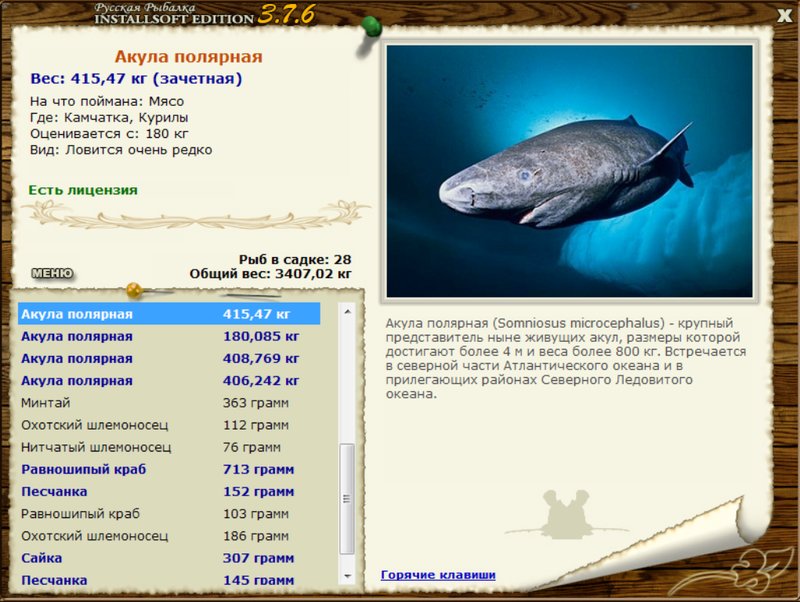
Task: Click the Рыб в садке: 28 counter
Action: click(x=295, y=259)
